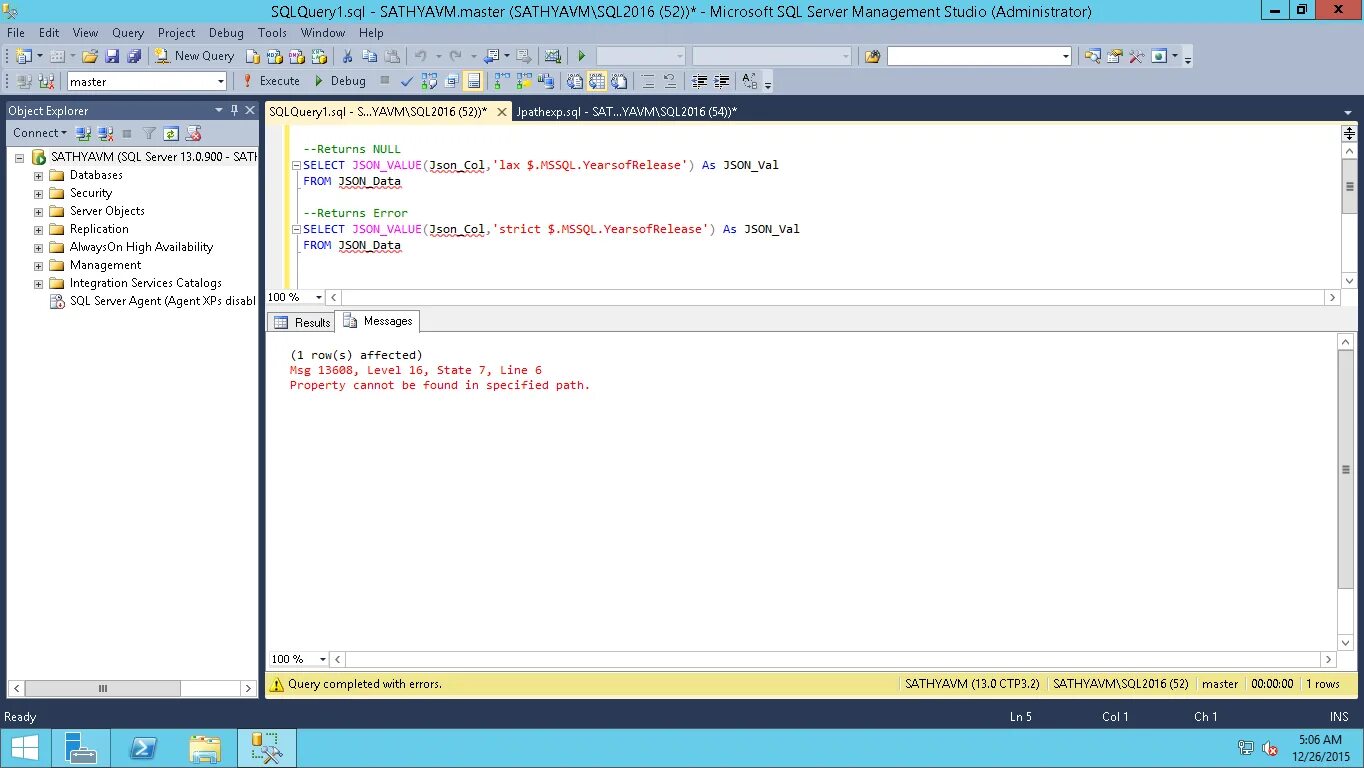
Task: Click the Delete script icon in Object Explorer
Action: pyautogui.click(x=194, y=133)
